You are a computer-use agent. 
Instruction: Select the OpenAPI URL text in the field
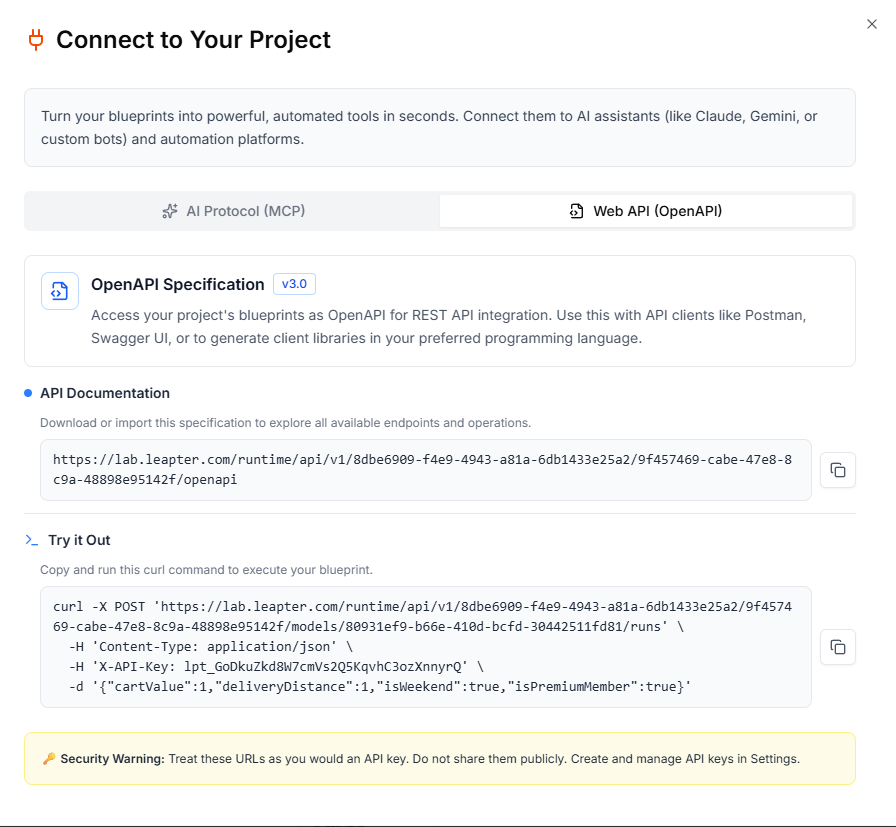tap(430, 470)
